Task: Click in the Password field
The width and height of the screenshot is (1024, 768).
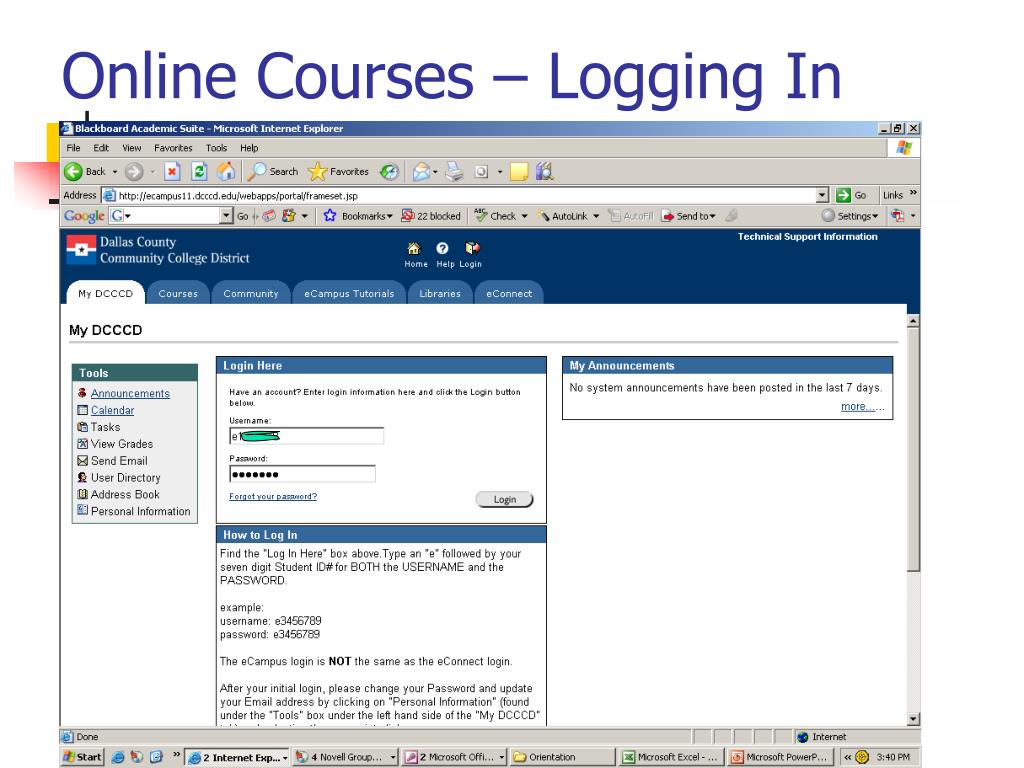Action: tap(302, 474)
